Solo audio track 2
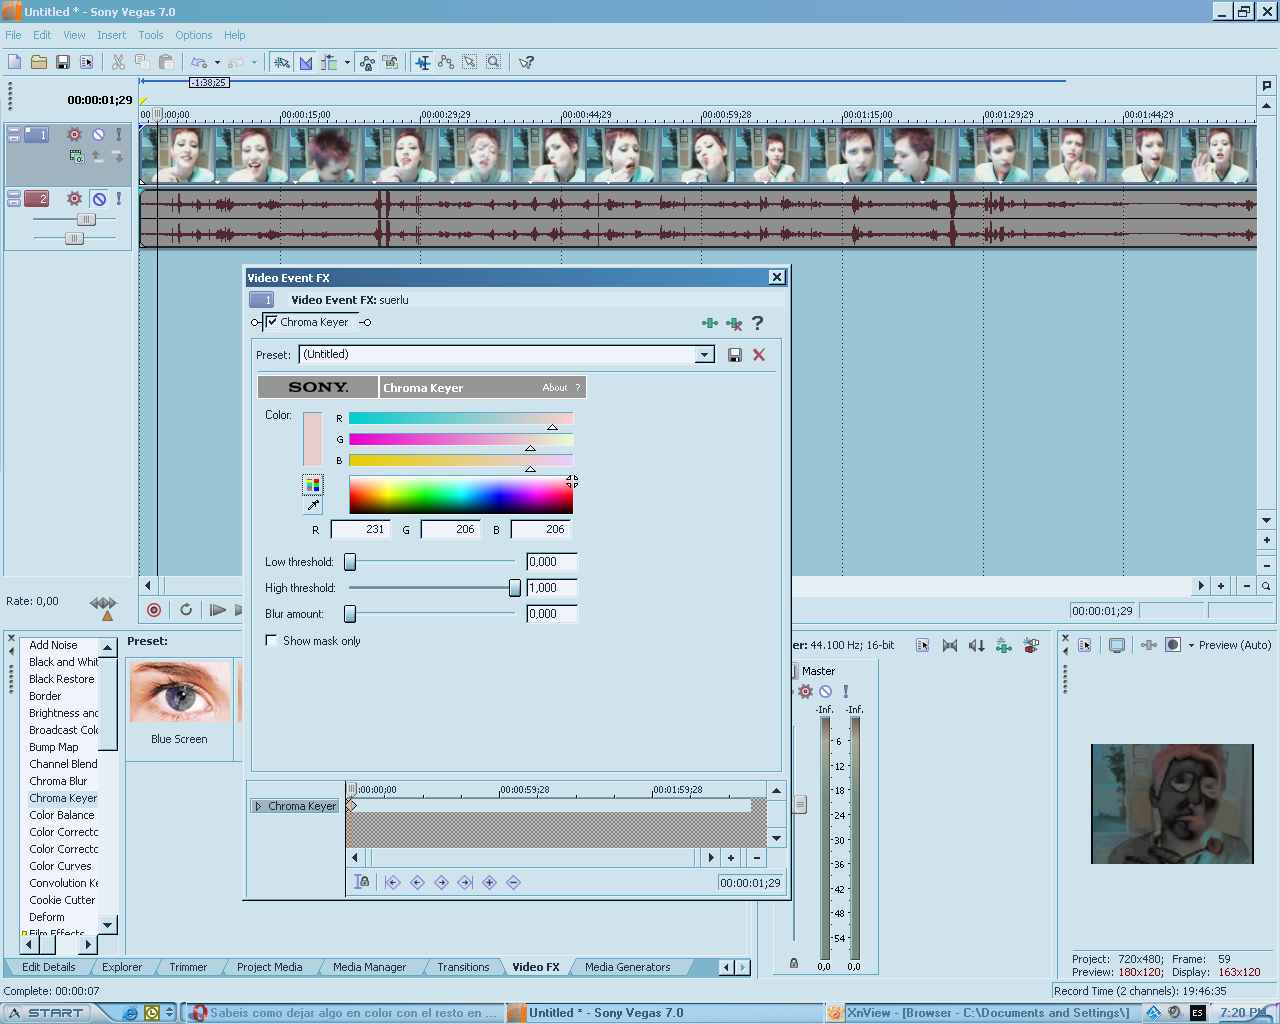This screenshot has height=1024, width=1280. pyautogui.click(x=118, y=198)
